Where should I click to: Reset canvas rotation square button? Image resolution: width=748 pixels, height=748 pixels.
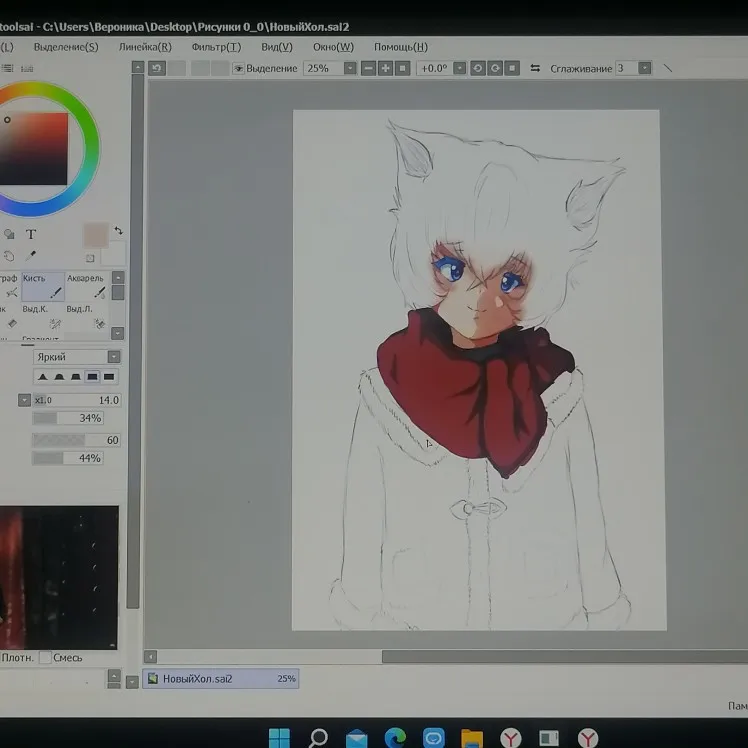[512, 68]
